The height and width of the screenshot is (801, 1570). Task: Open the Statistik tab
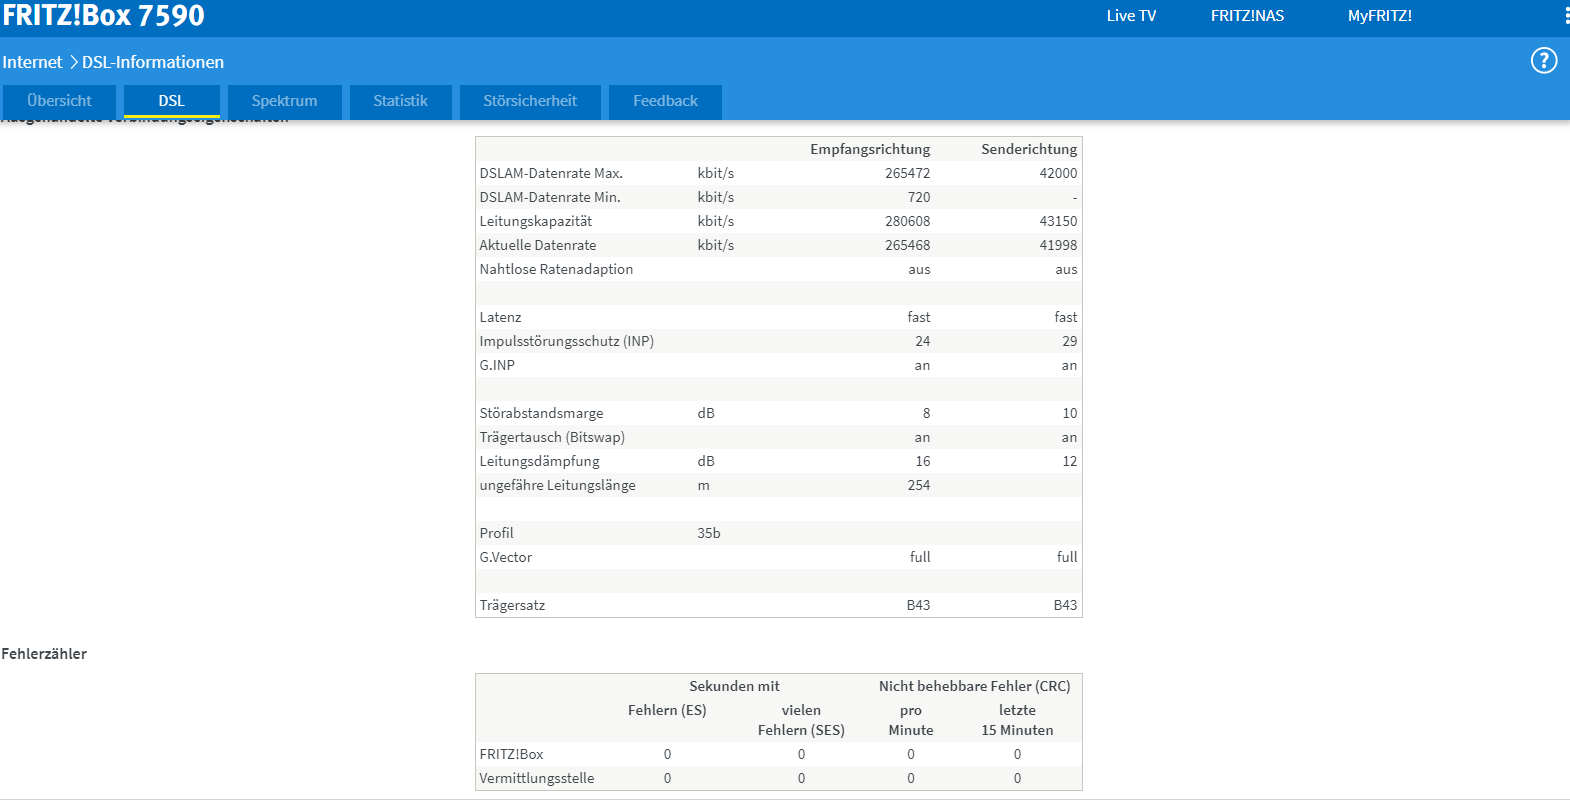401,101
